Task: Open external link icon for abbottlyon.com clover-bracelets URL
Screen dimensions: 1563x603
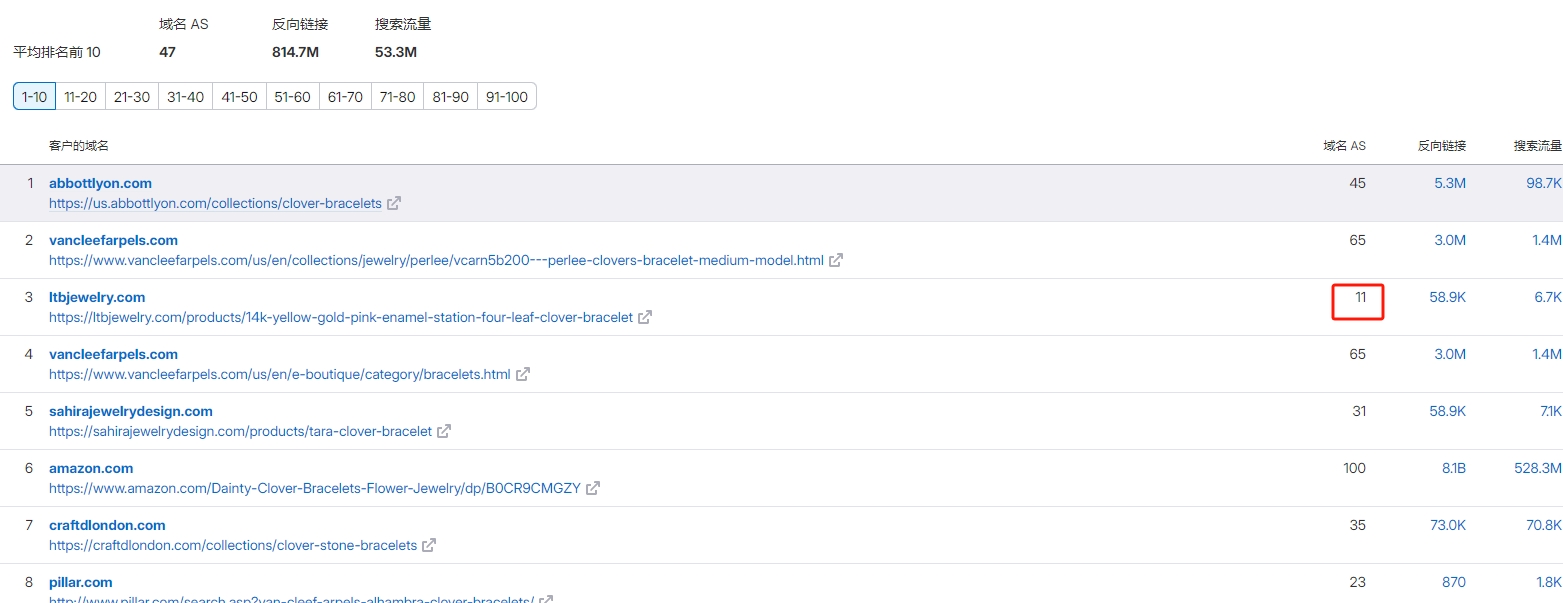Action: (394, 203)
